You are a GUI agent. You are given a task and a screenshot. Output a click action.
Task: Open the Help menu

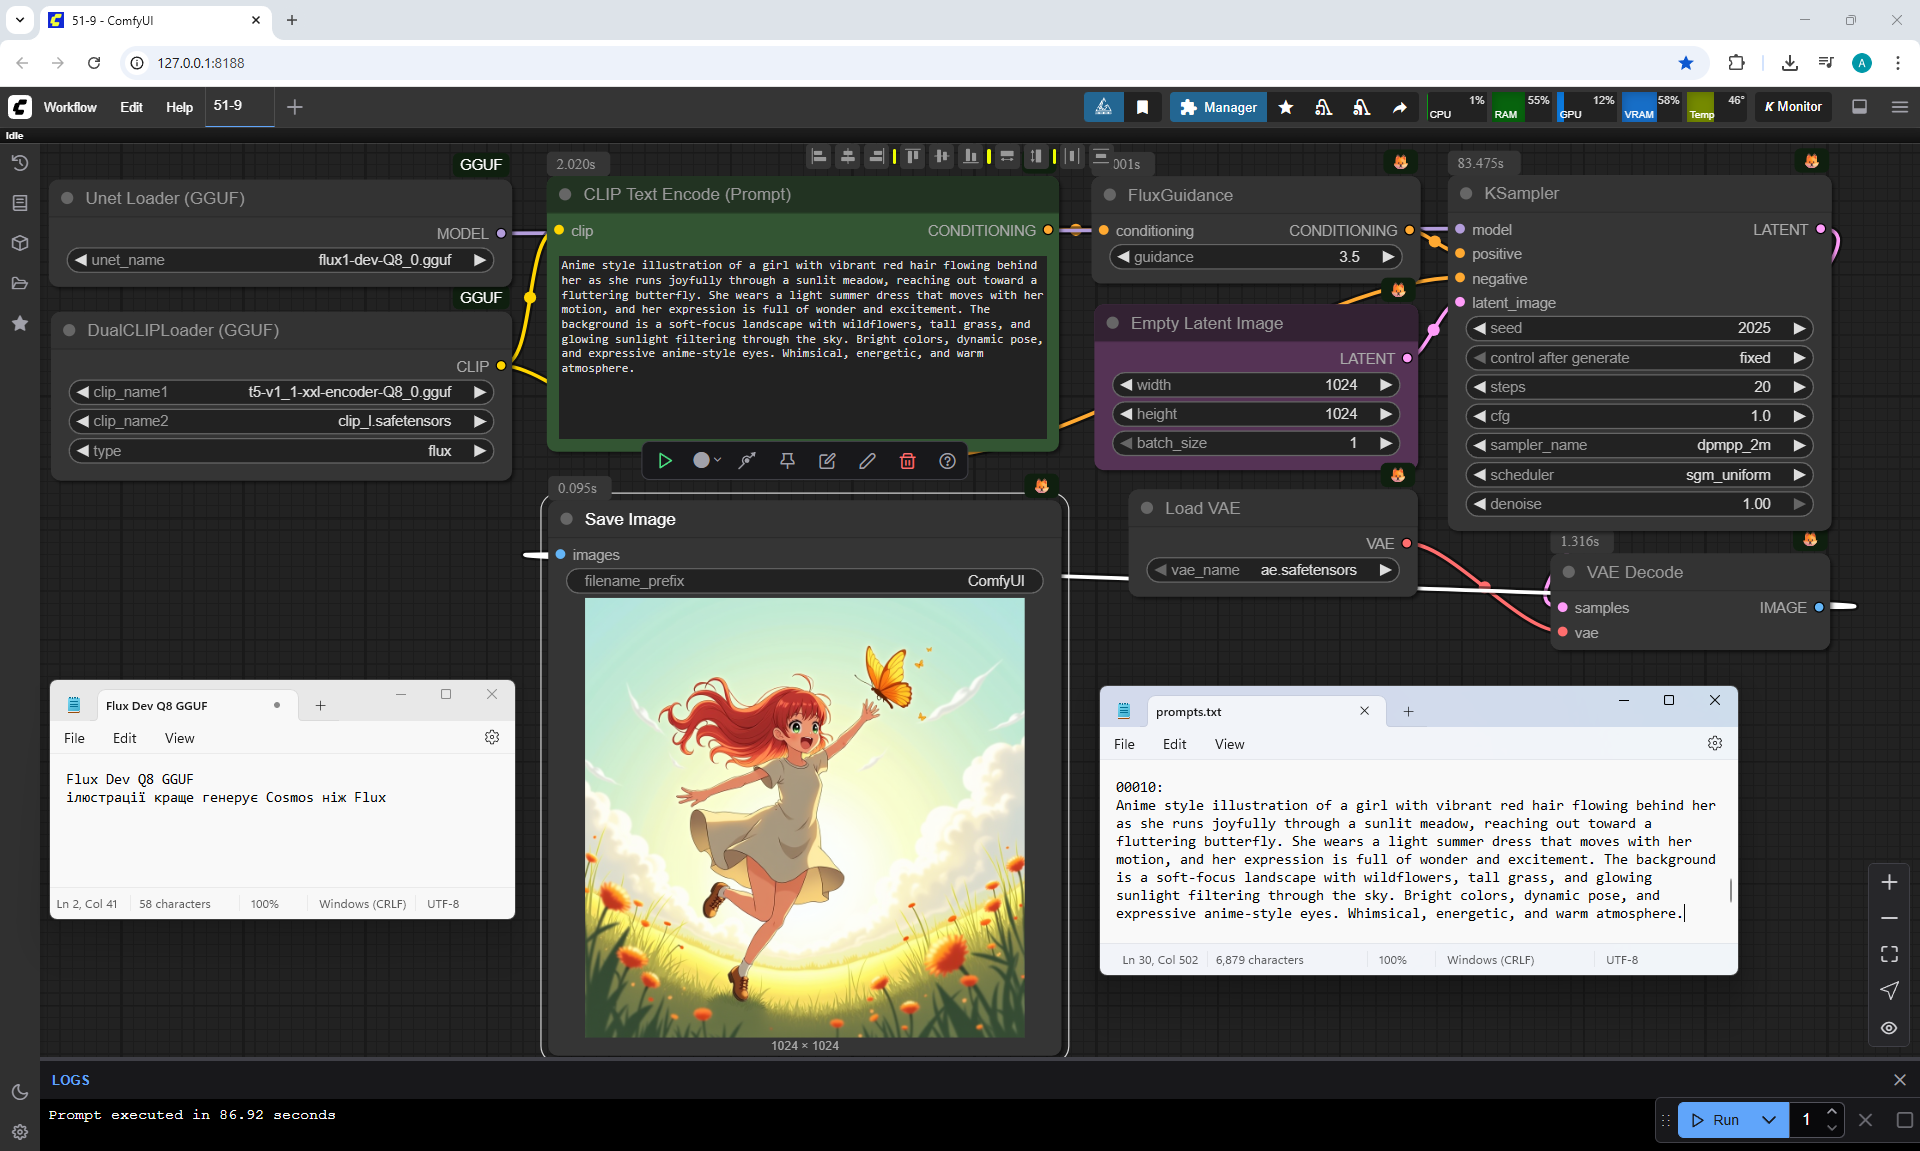179,107
